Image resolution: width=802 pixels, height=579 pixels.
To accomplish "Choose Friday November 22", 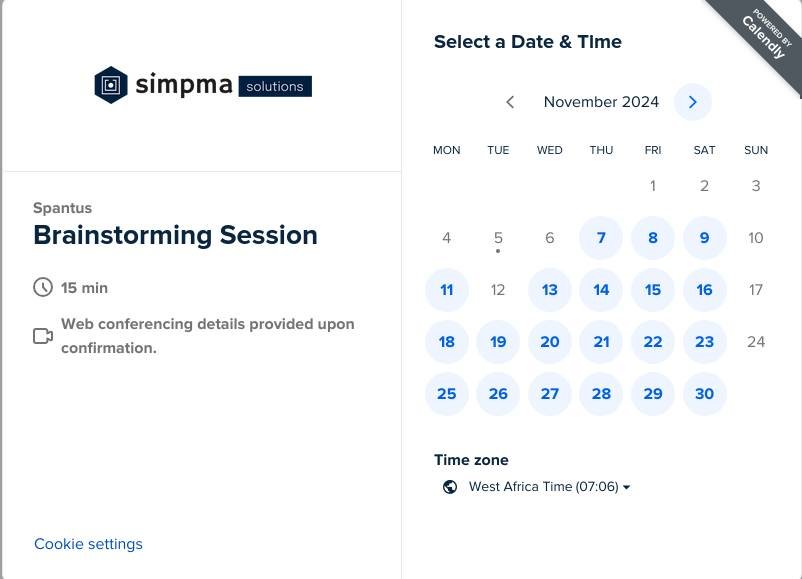I will [653, 342].
